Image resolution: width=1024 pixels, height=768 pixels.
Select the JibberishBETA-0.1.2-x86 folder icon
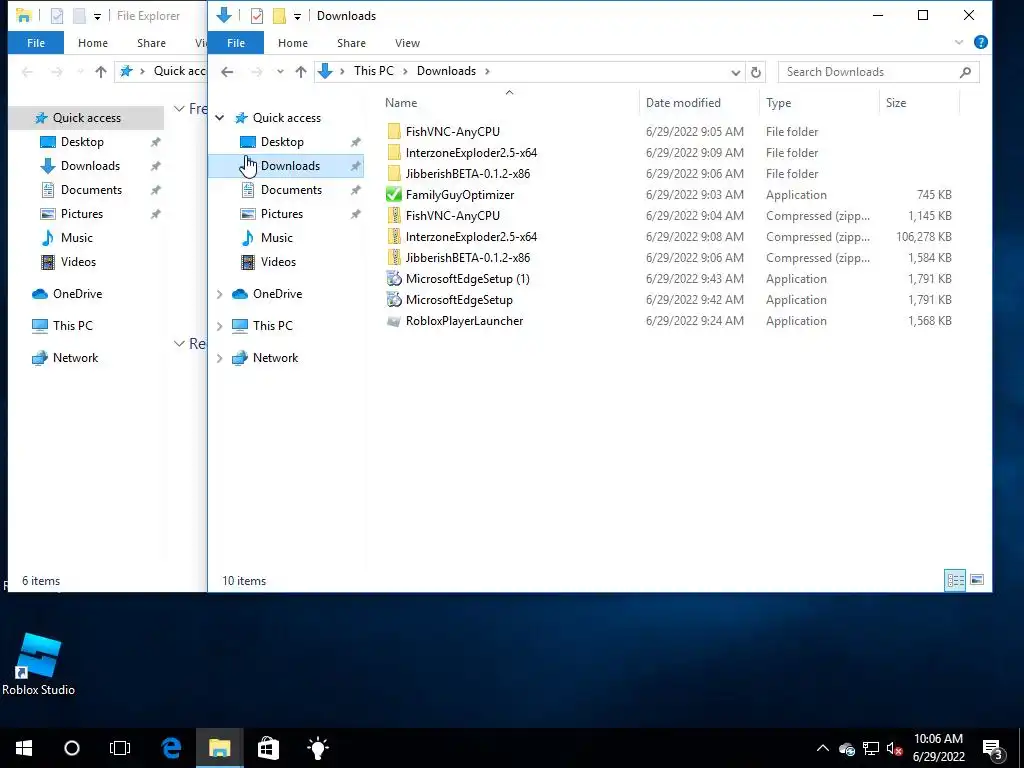point(394,174)
